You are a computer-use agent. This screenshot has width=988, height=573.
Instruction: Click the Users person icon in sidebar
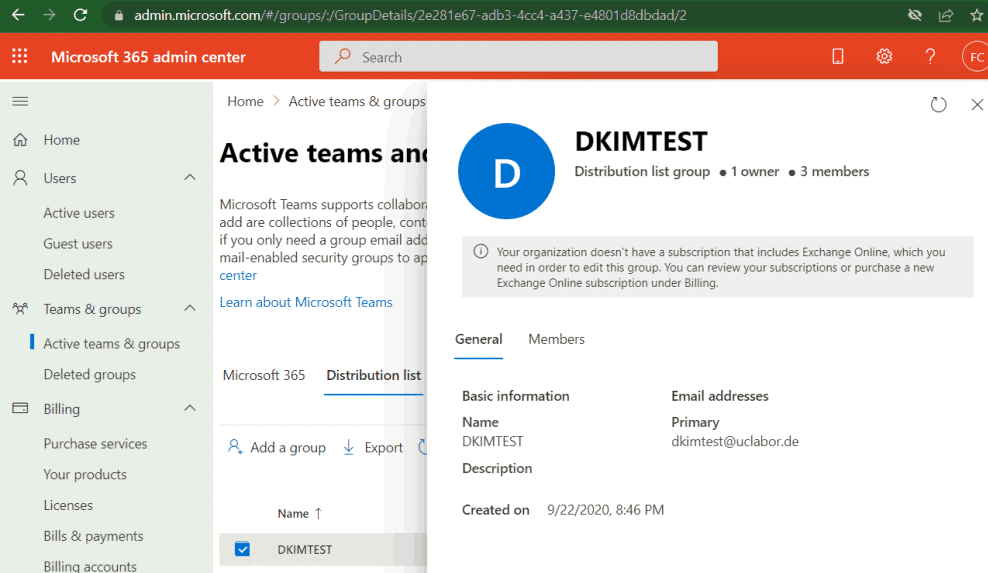[20, 178]
